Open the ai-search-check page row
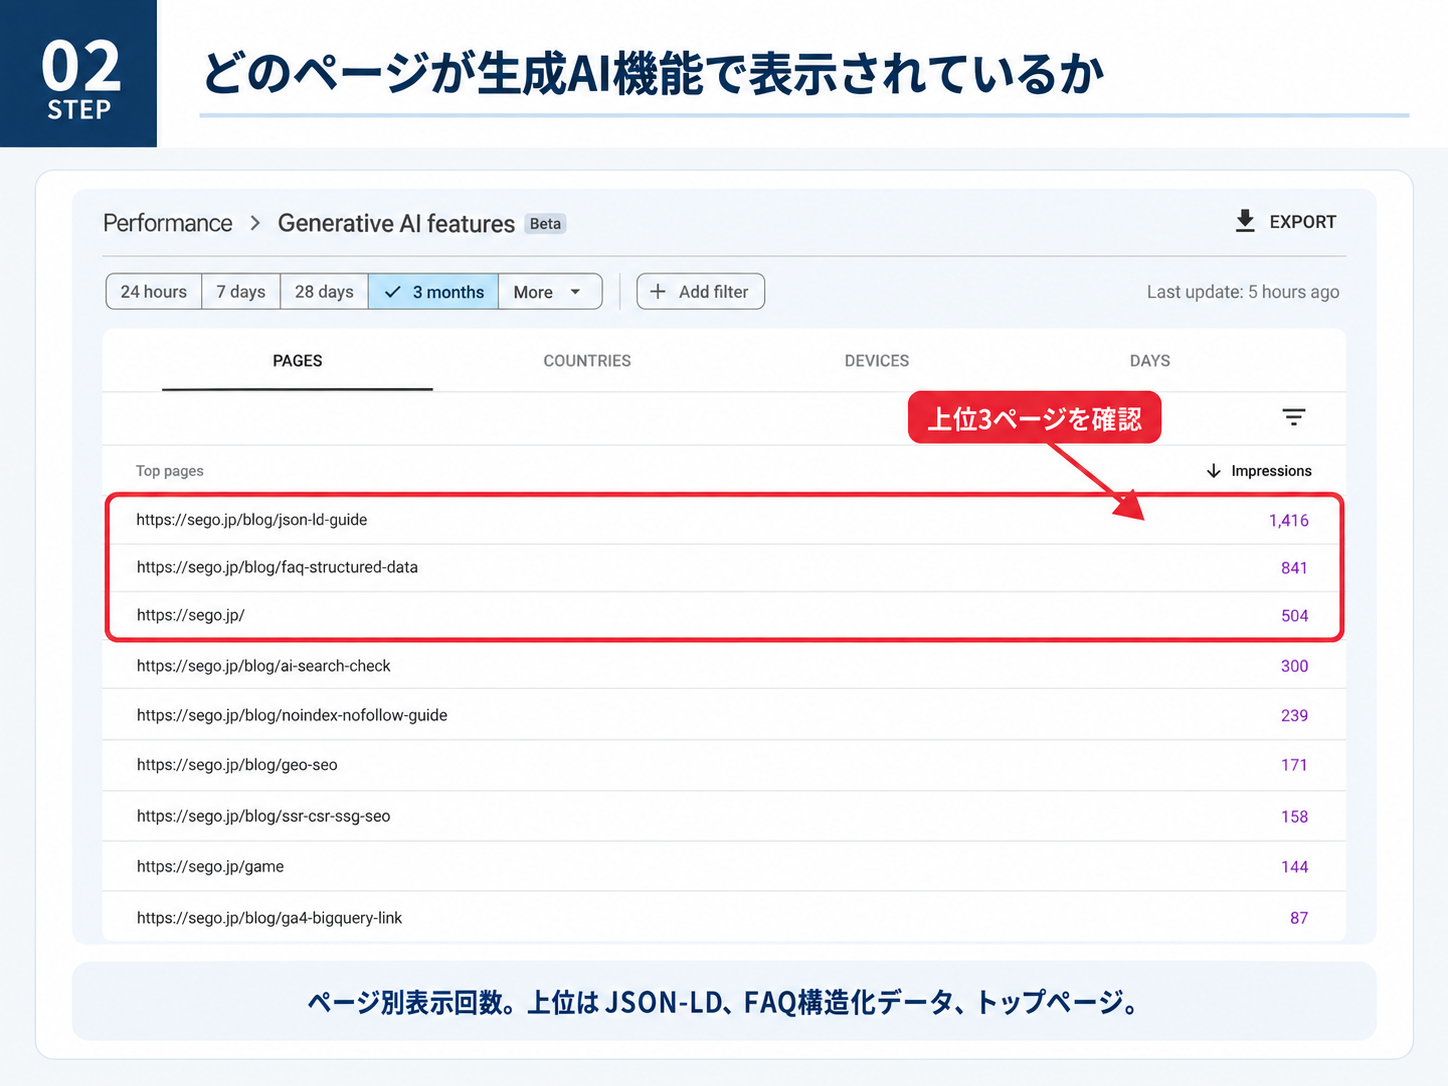 pyautogui.click(x=724, y=666)
